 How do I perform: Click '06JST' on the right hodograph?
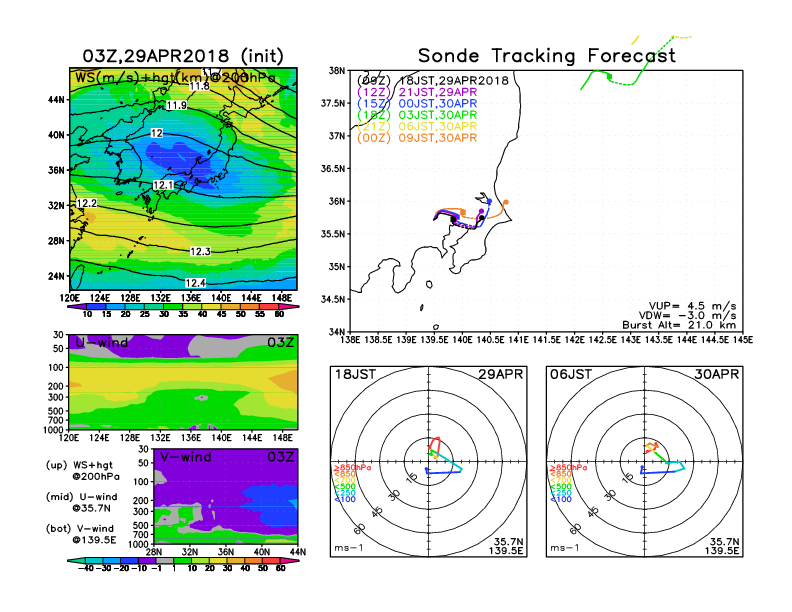(x=571, y=375)
